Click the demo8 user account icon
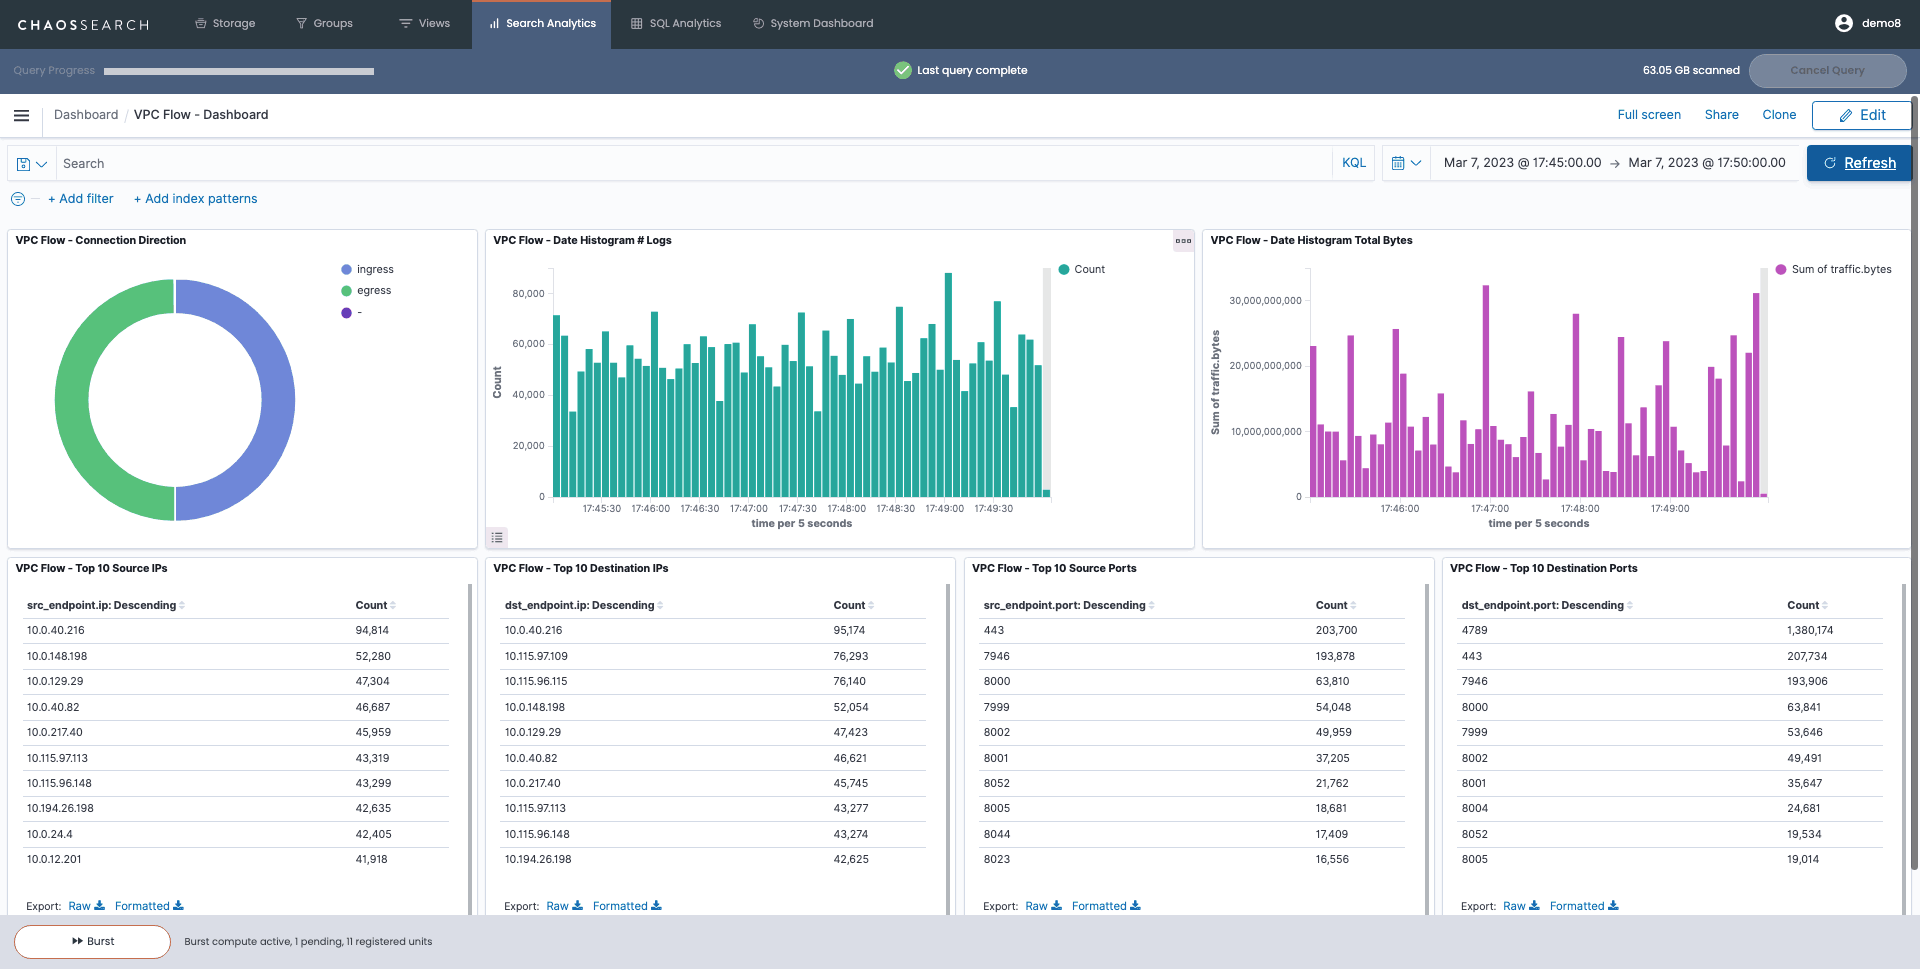Image resolution: width=1920 pixels, height=969 pixels. (x=1844, y=23)
